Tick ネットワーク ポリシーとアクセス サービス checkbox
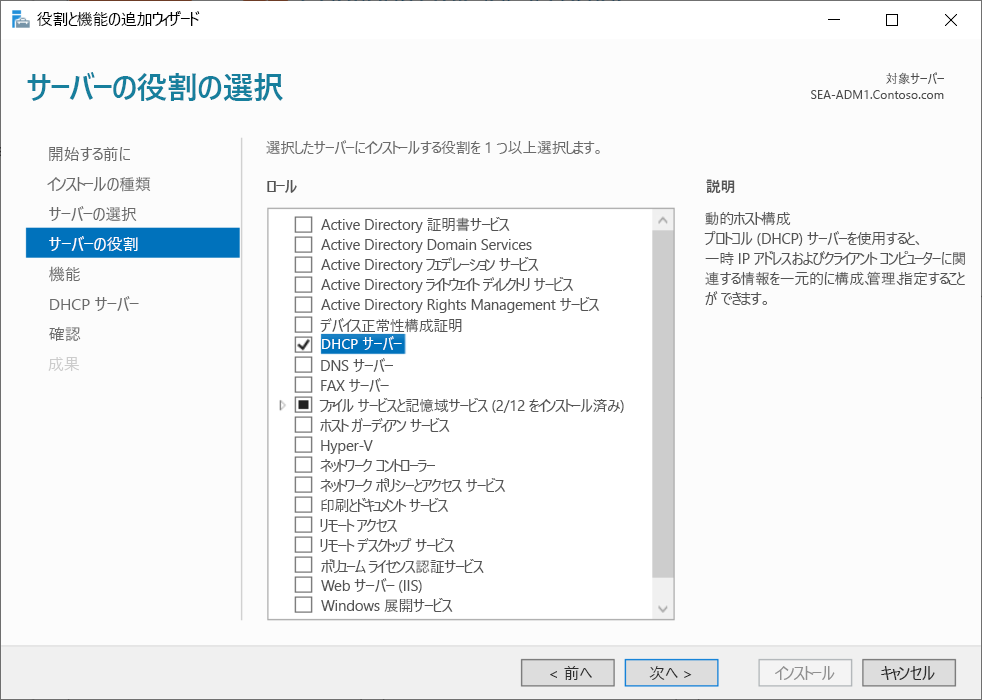The image size is (982, 700). click(303, 485)
